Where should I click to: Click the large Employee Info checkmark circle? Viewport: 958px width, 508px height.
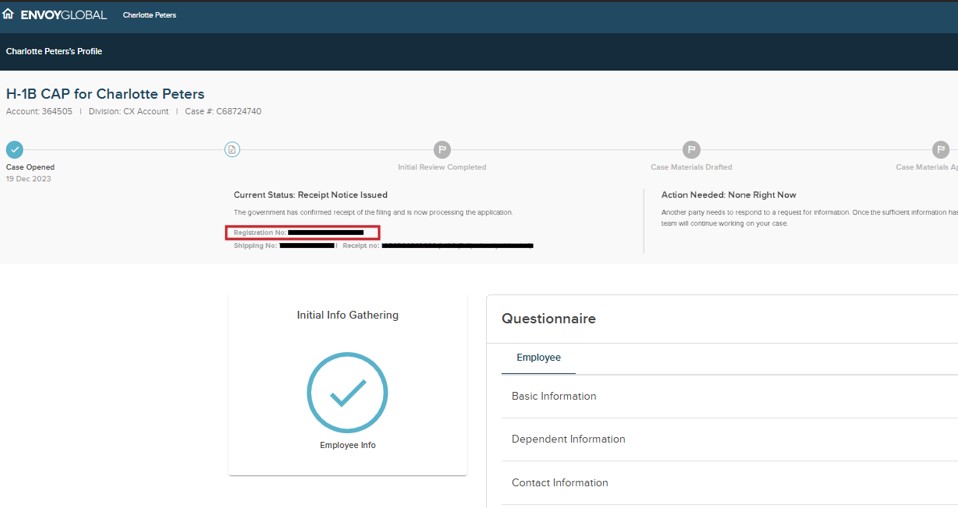coord(347,393)
